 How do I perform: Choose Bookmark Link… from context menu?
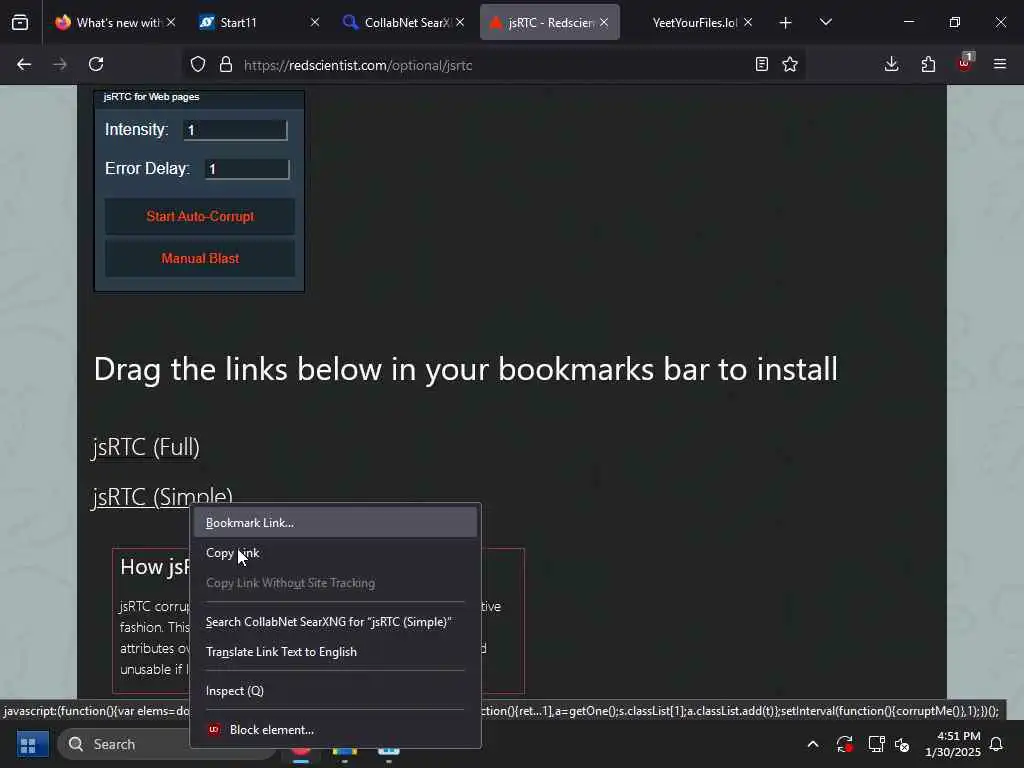[336, 522]
